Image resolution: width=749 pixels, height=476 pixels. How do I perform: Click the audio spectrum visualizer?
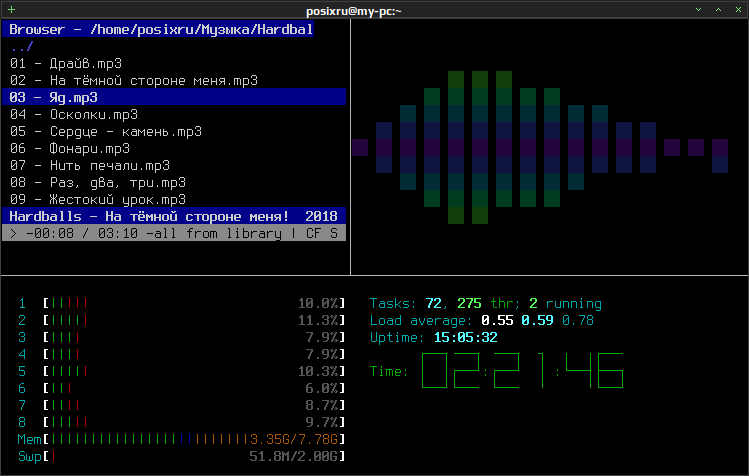pyautogui.click(x=540, y=148)
